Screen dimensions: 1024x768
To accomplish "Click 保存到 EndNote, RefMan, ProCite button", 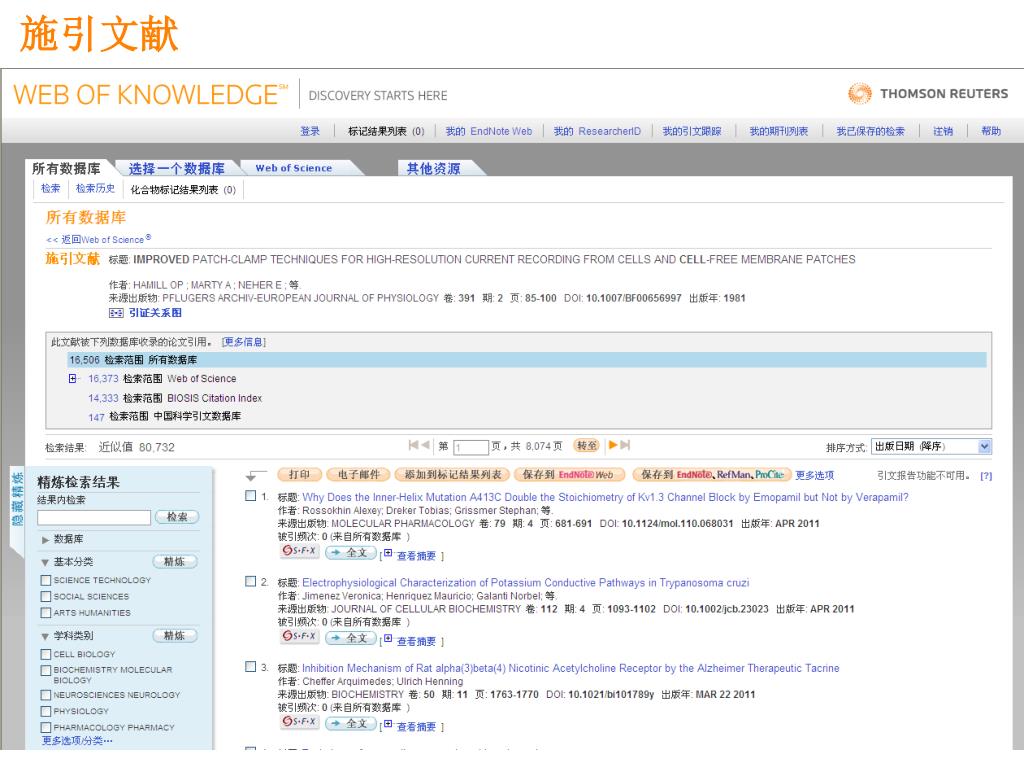I will (712, 475).
